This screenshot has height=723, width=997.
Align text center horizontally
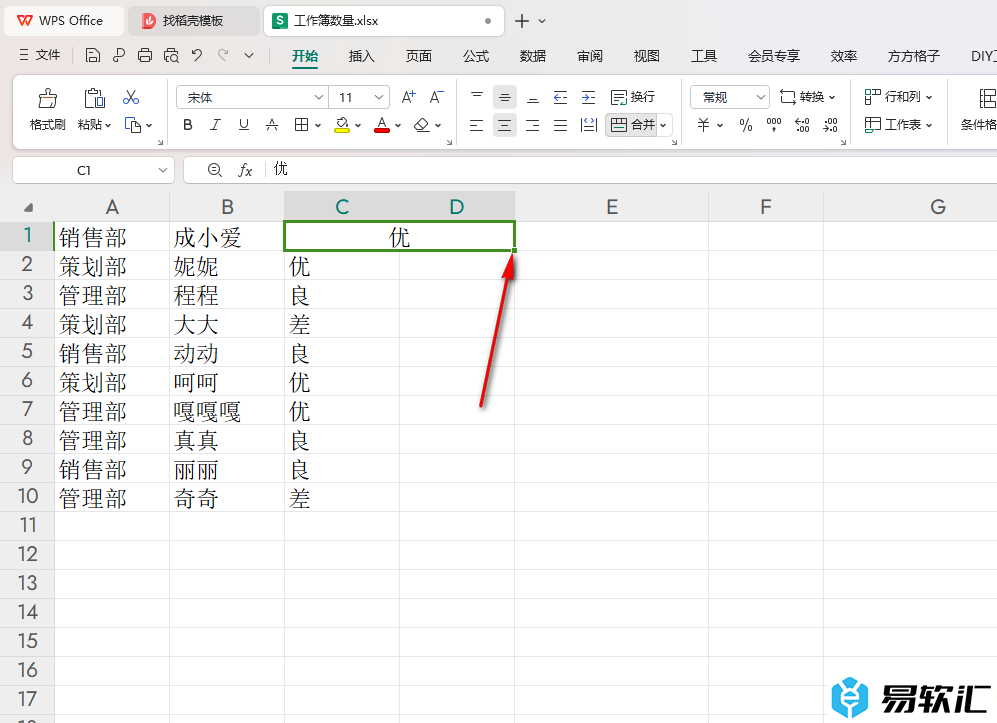tap(505, 125)
